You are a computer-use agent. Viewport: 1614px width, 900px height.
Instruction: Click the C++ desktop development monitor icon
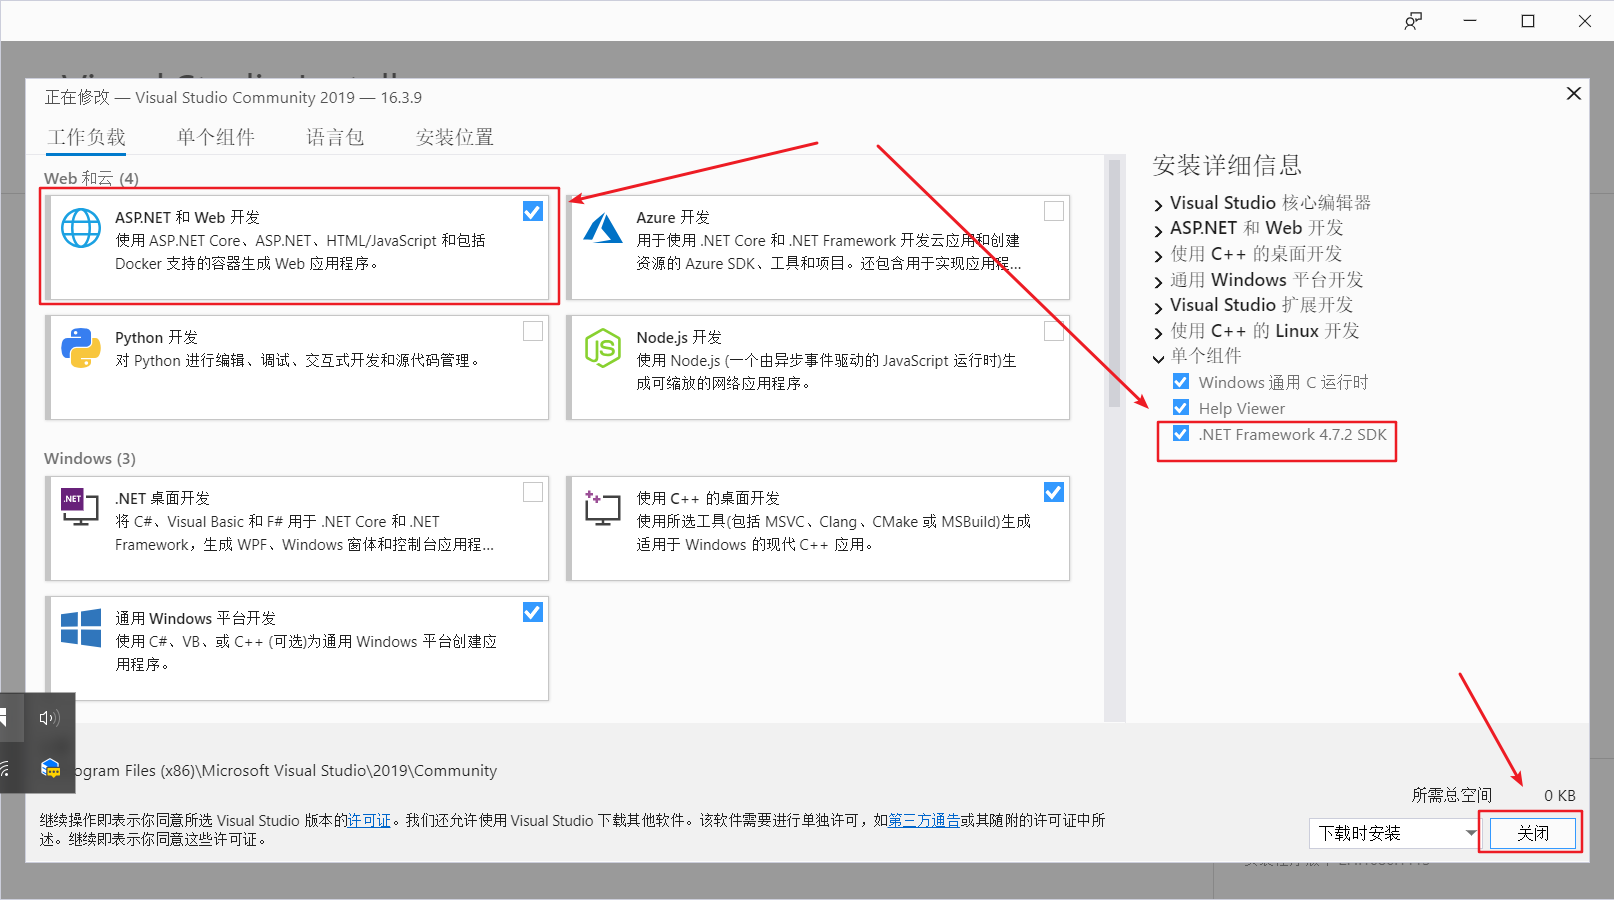(x=602, y=508)
